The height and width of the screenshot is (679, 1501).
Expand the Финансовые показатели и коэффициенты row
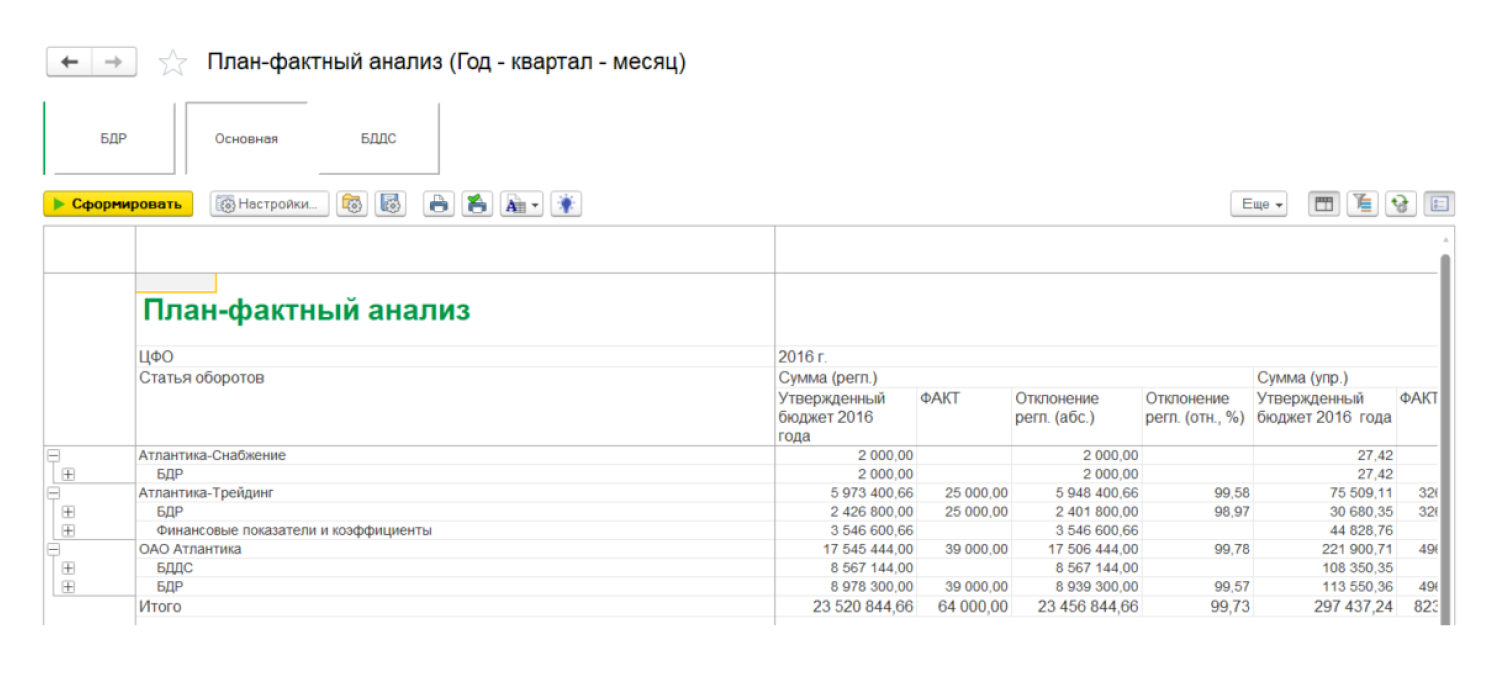click(x=68, y=530)
